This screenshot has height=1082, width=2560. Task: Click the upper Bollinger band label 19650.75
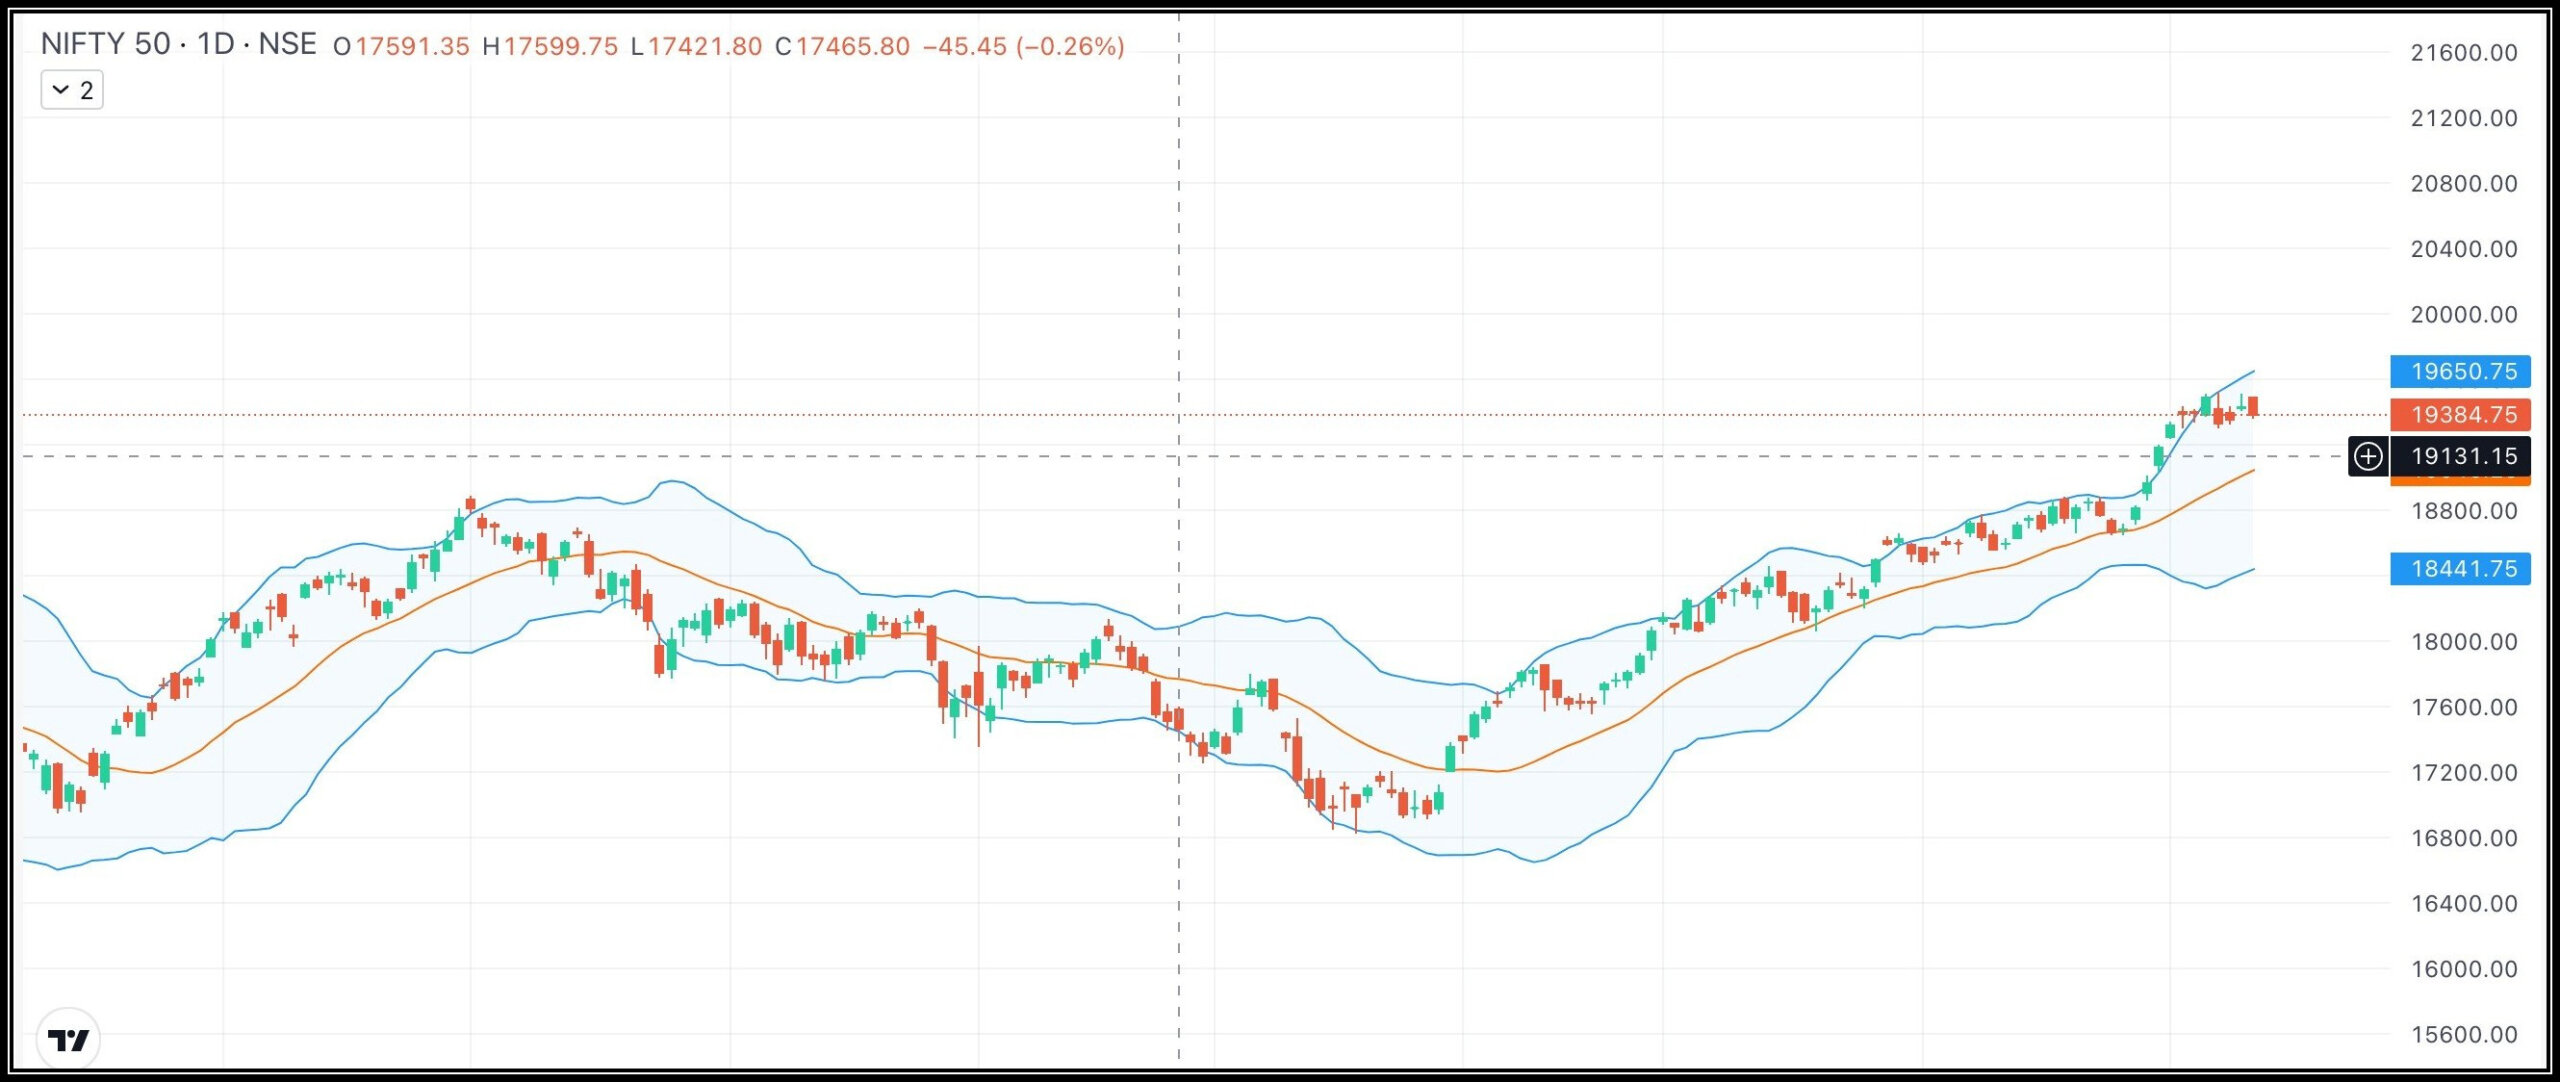point(2460,371)
